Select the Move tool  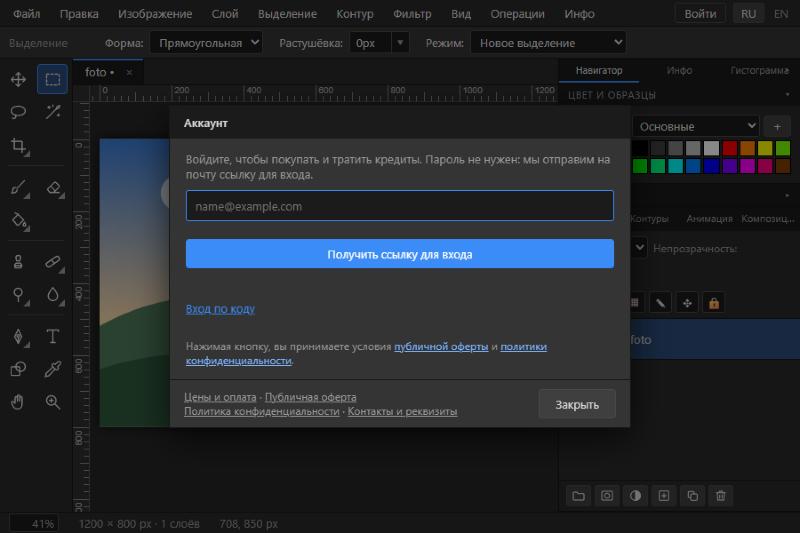(x=18, y=80)
